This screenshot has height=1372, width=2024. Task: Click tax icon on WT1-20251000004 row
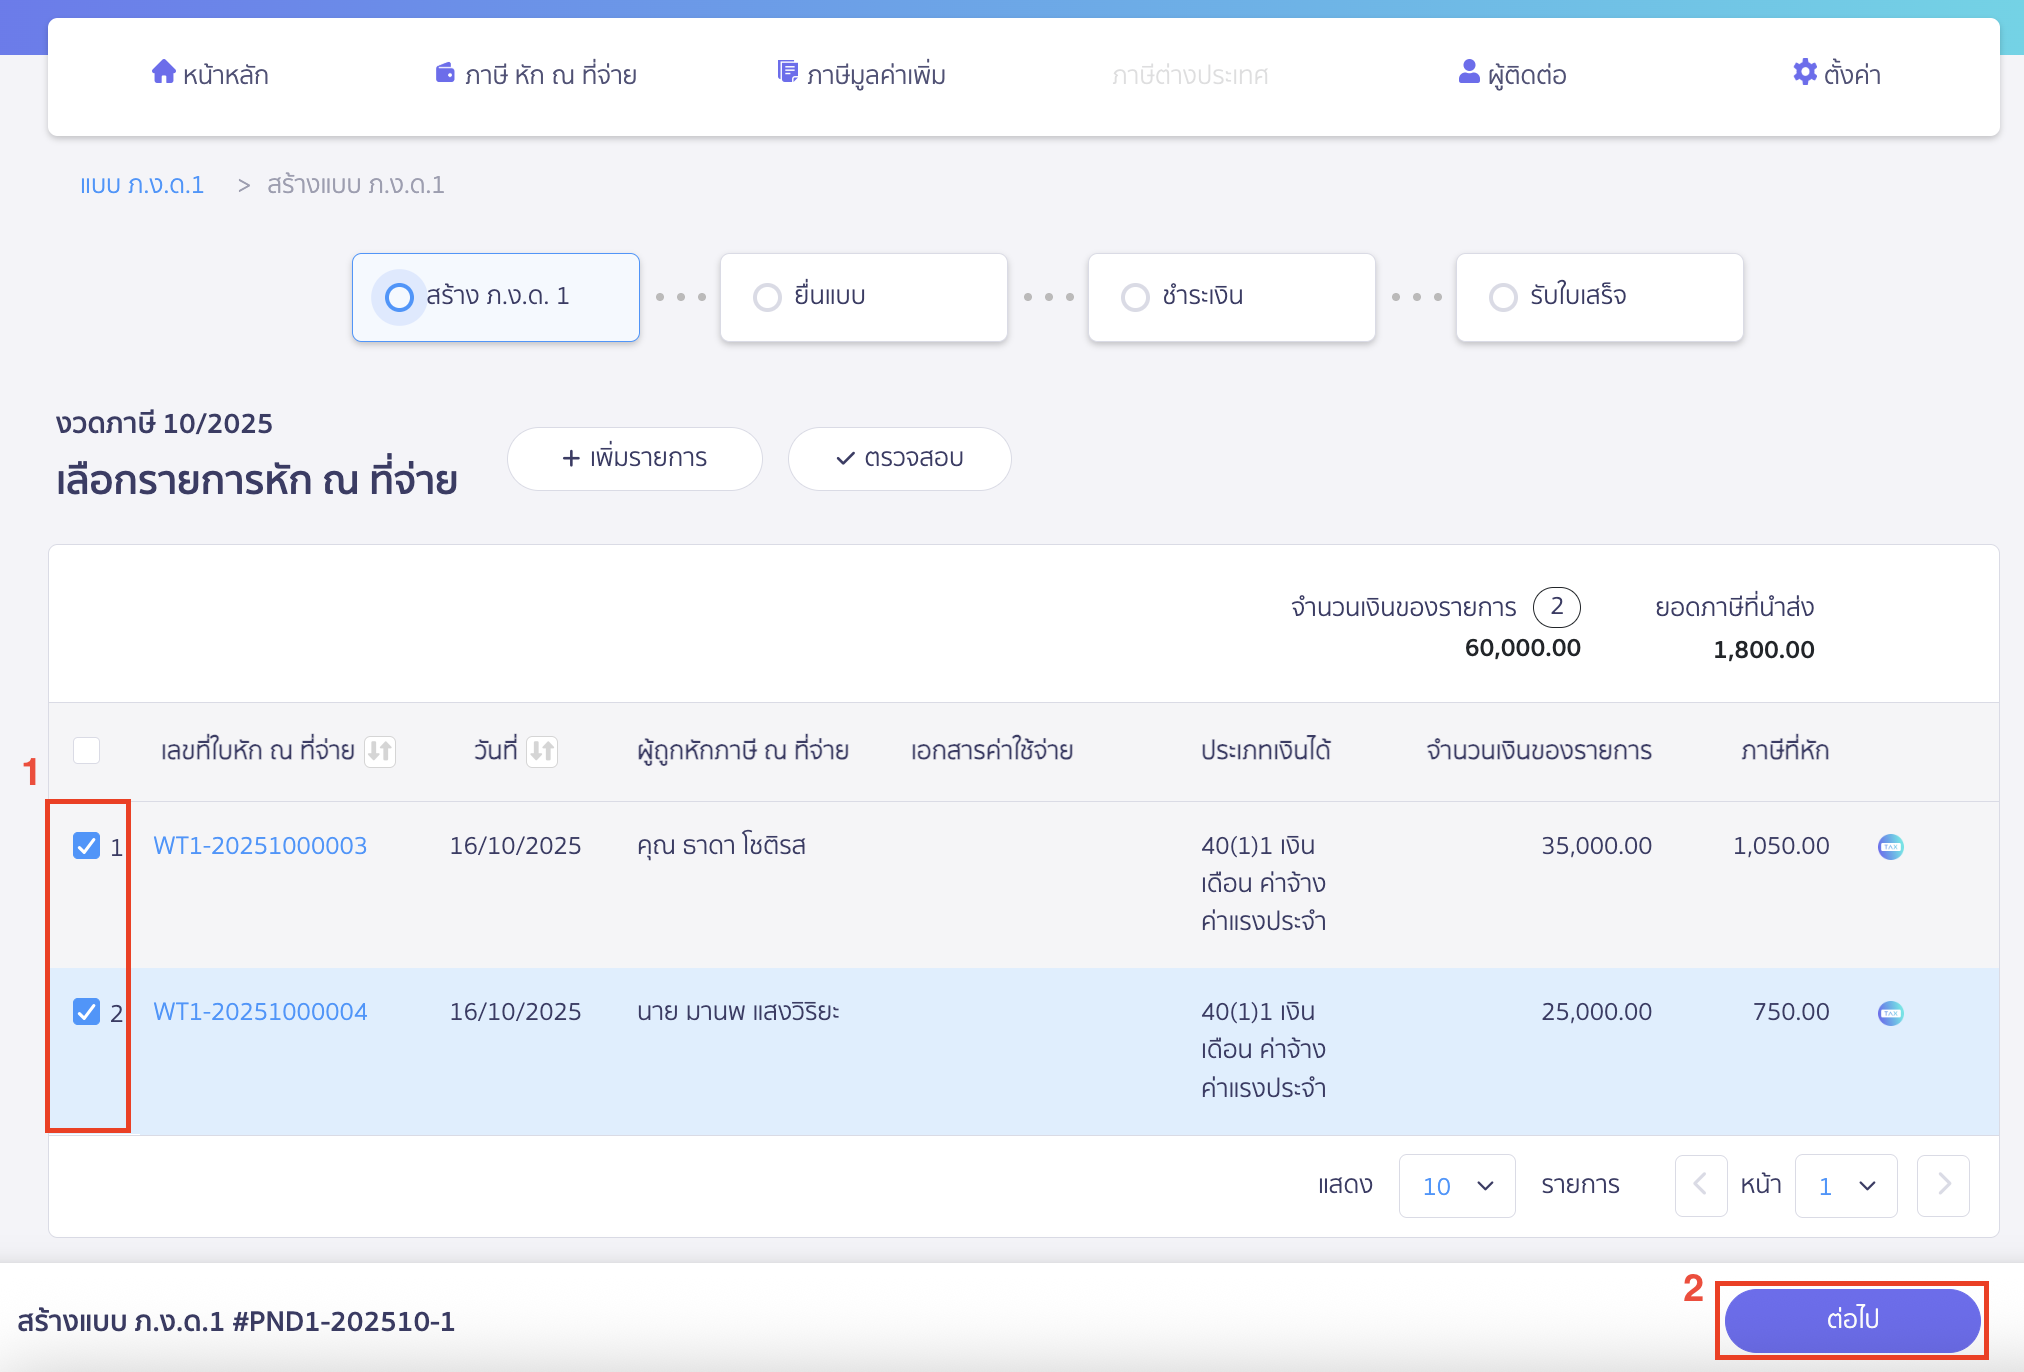pos(1890,1013)
